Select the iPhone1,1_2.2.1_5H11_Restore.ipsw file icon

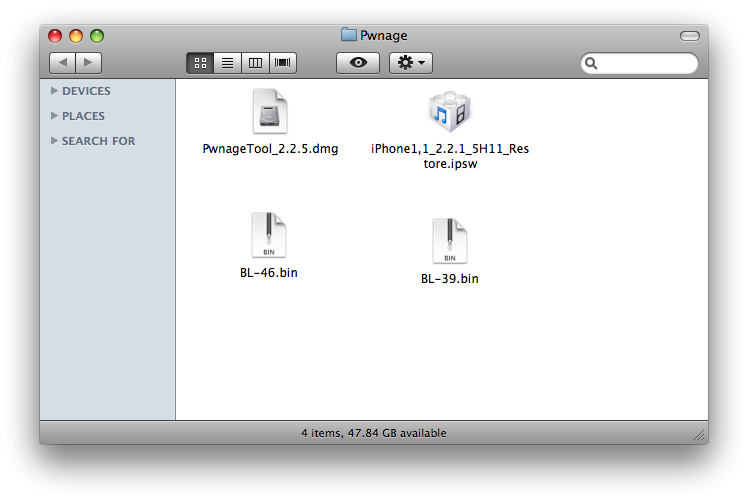coord(449,113)
